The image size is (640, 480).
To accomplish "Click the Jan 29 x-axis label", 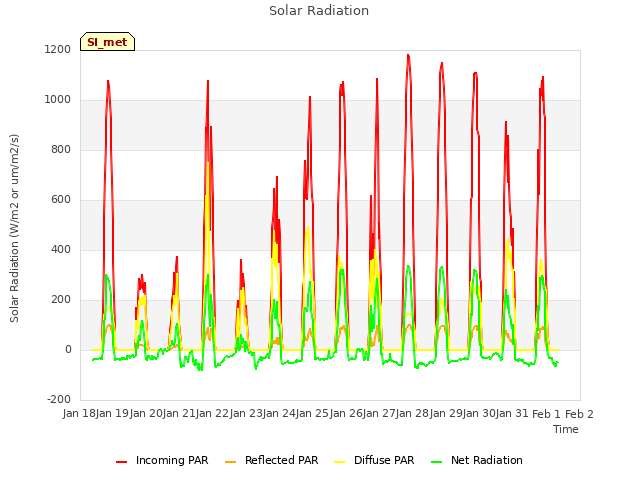I will [x=446, y=414].
